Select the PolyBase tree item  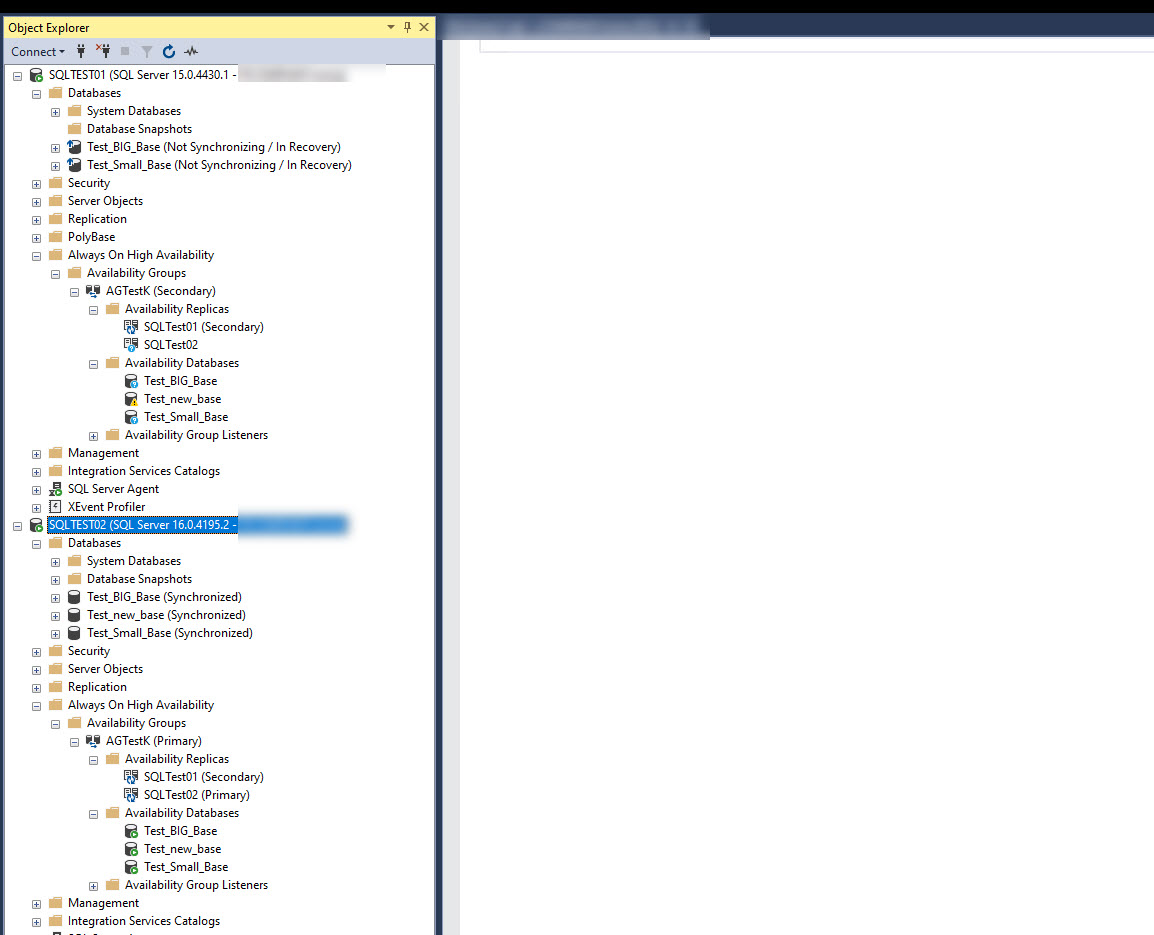click(91, 237)
